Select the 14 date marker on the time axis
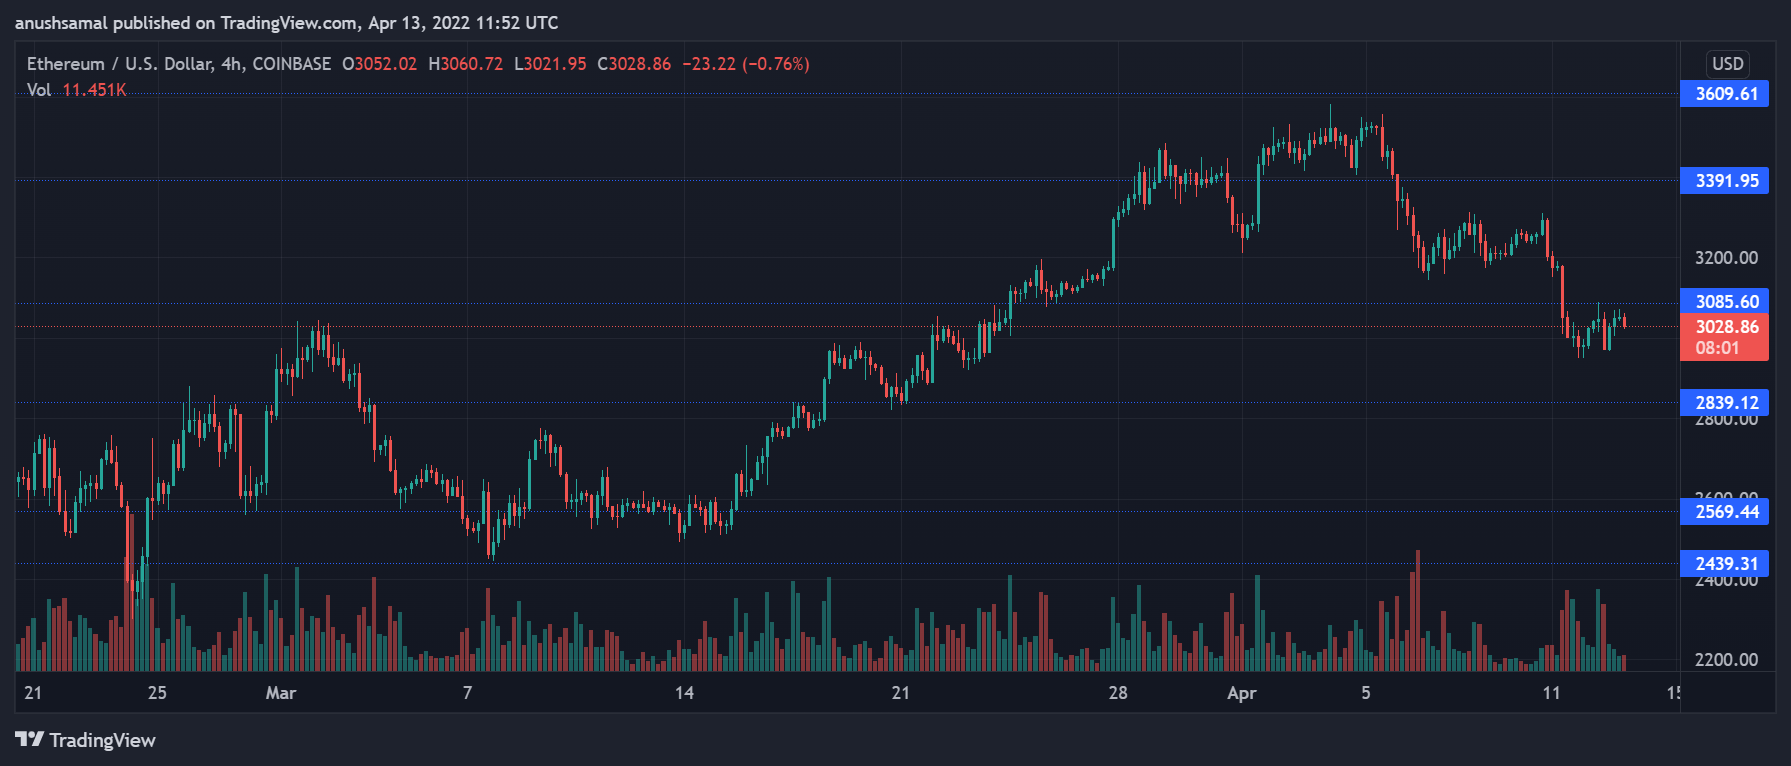This screenshot has height=766, width=1791. [684, 693]
